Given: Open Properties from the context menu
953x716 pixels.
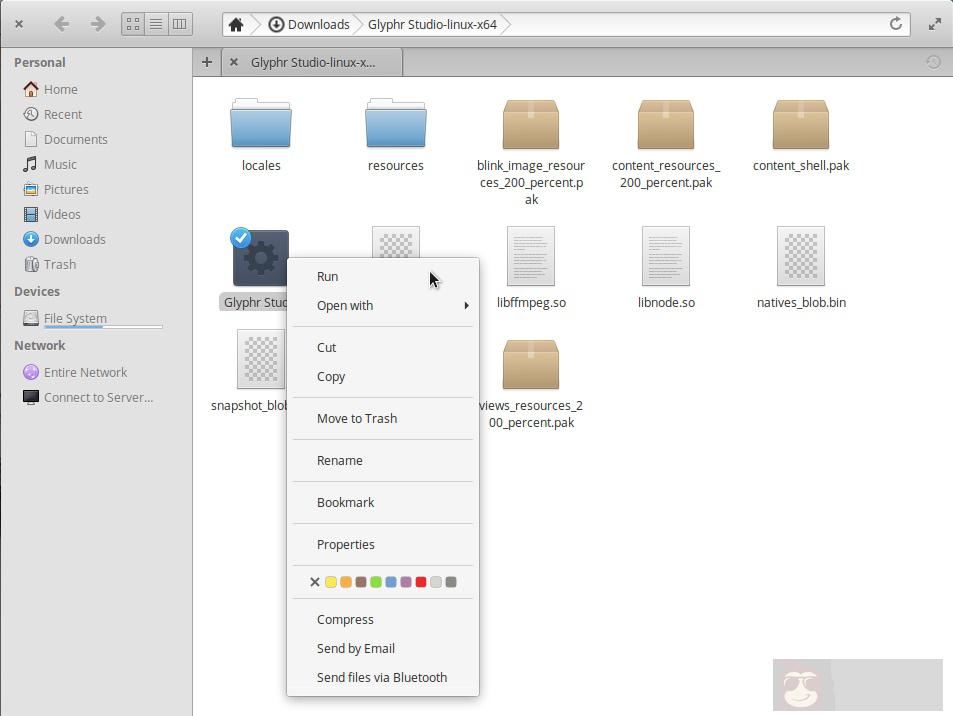Looking at the screenshot, I should click(346, 544).
